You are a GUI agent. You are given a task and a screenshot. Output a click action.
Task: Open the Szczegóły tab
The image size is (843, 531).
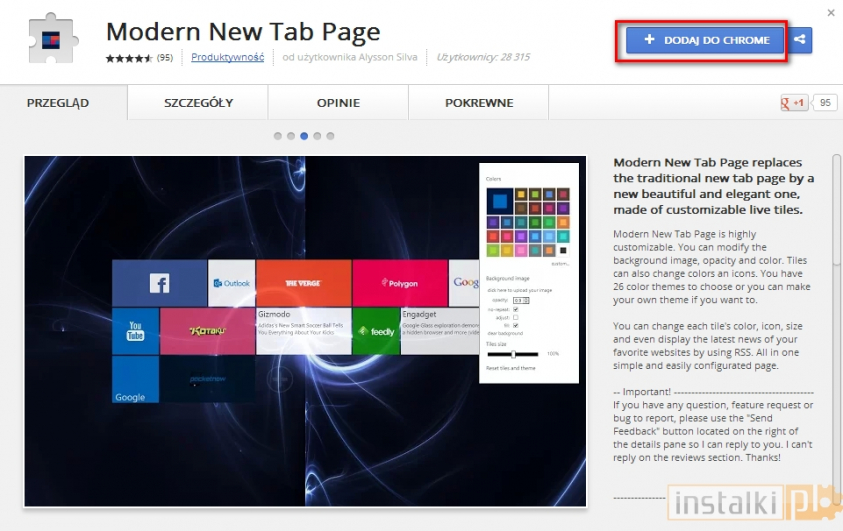(x=198, y=103)
